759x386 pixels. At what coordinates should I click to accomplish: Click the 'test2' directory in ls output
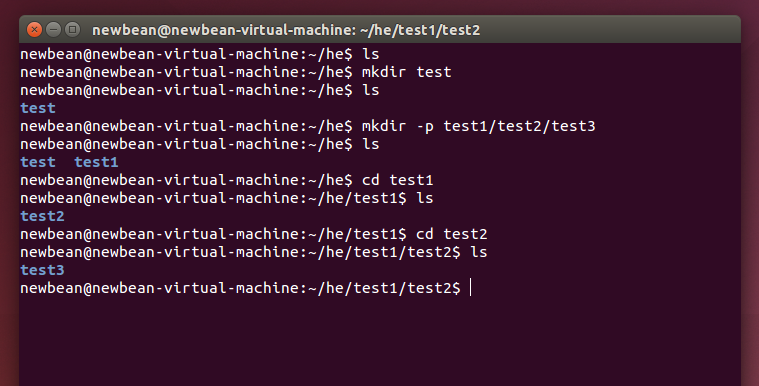click(x=42, y=216)
